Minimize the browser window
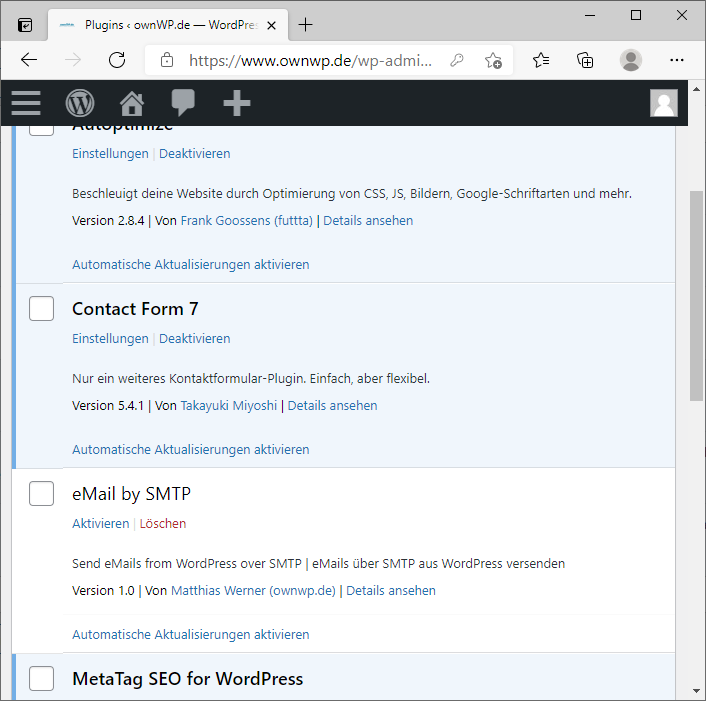 (x=590, y=15)
